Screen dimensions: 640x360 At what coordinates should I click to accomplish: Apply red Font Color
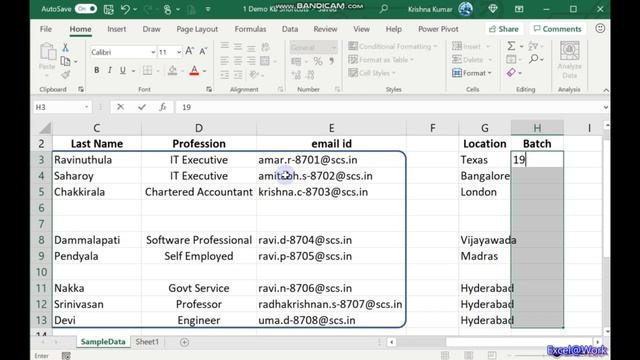(194, 71)
